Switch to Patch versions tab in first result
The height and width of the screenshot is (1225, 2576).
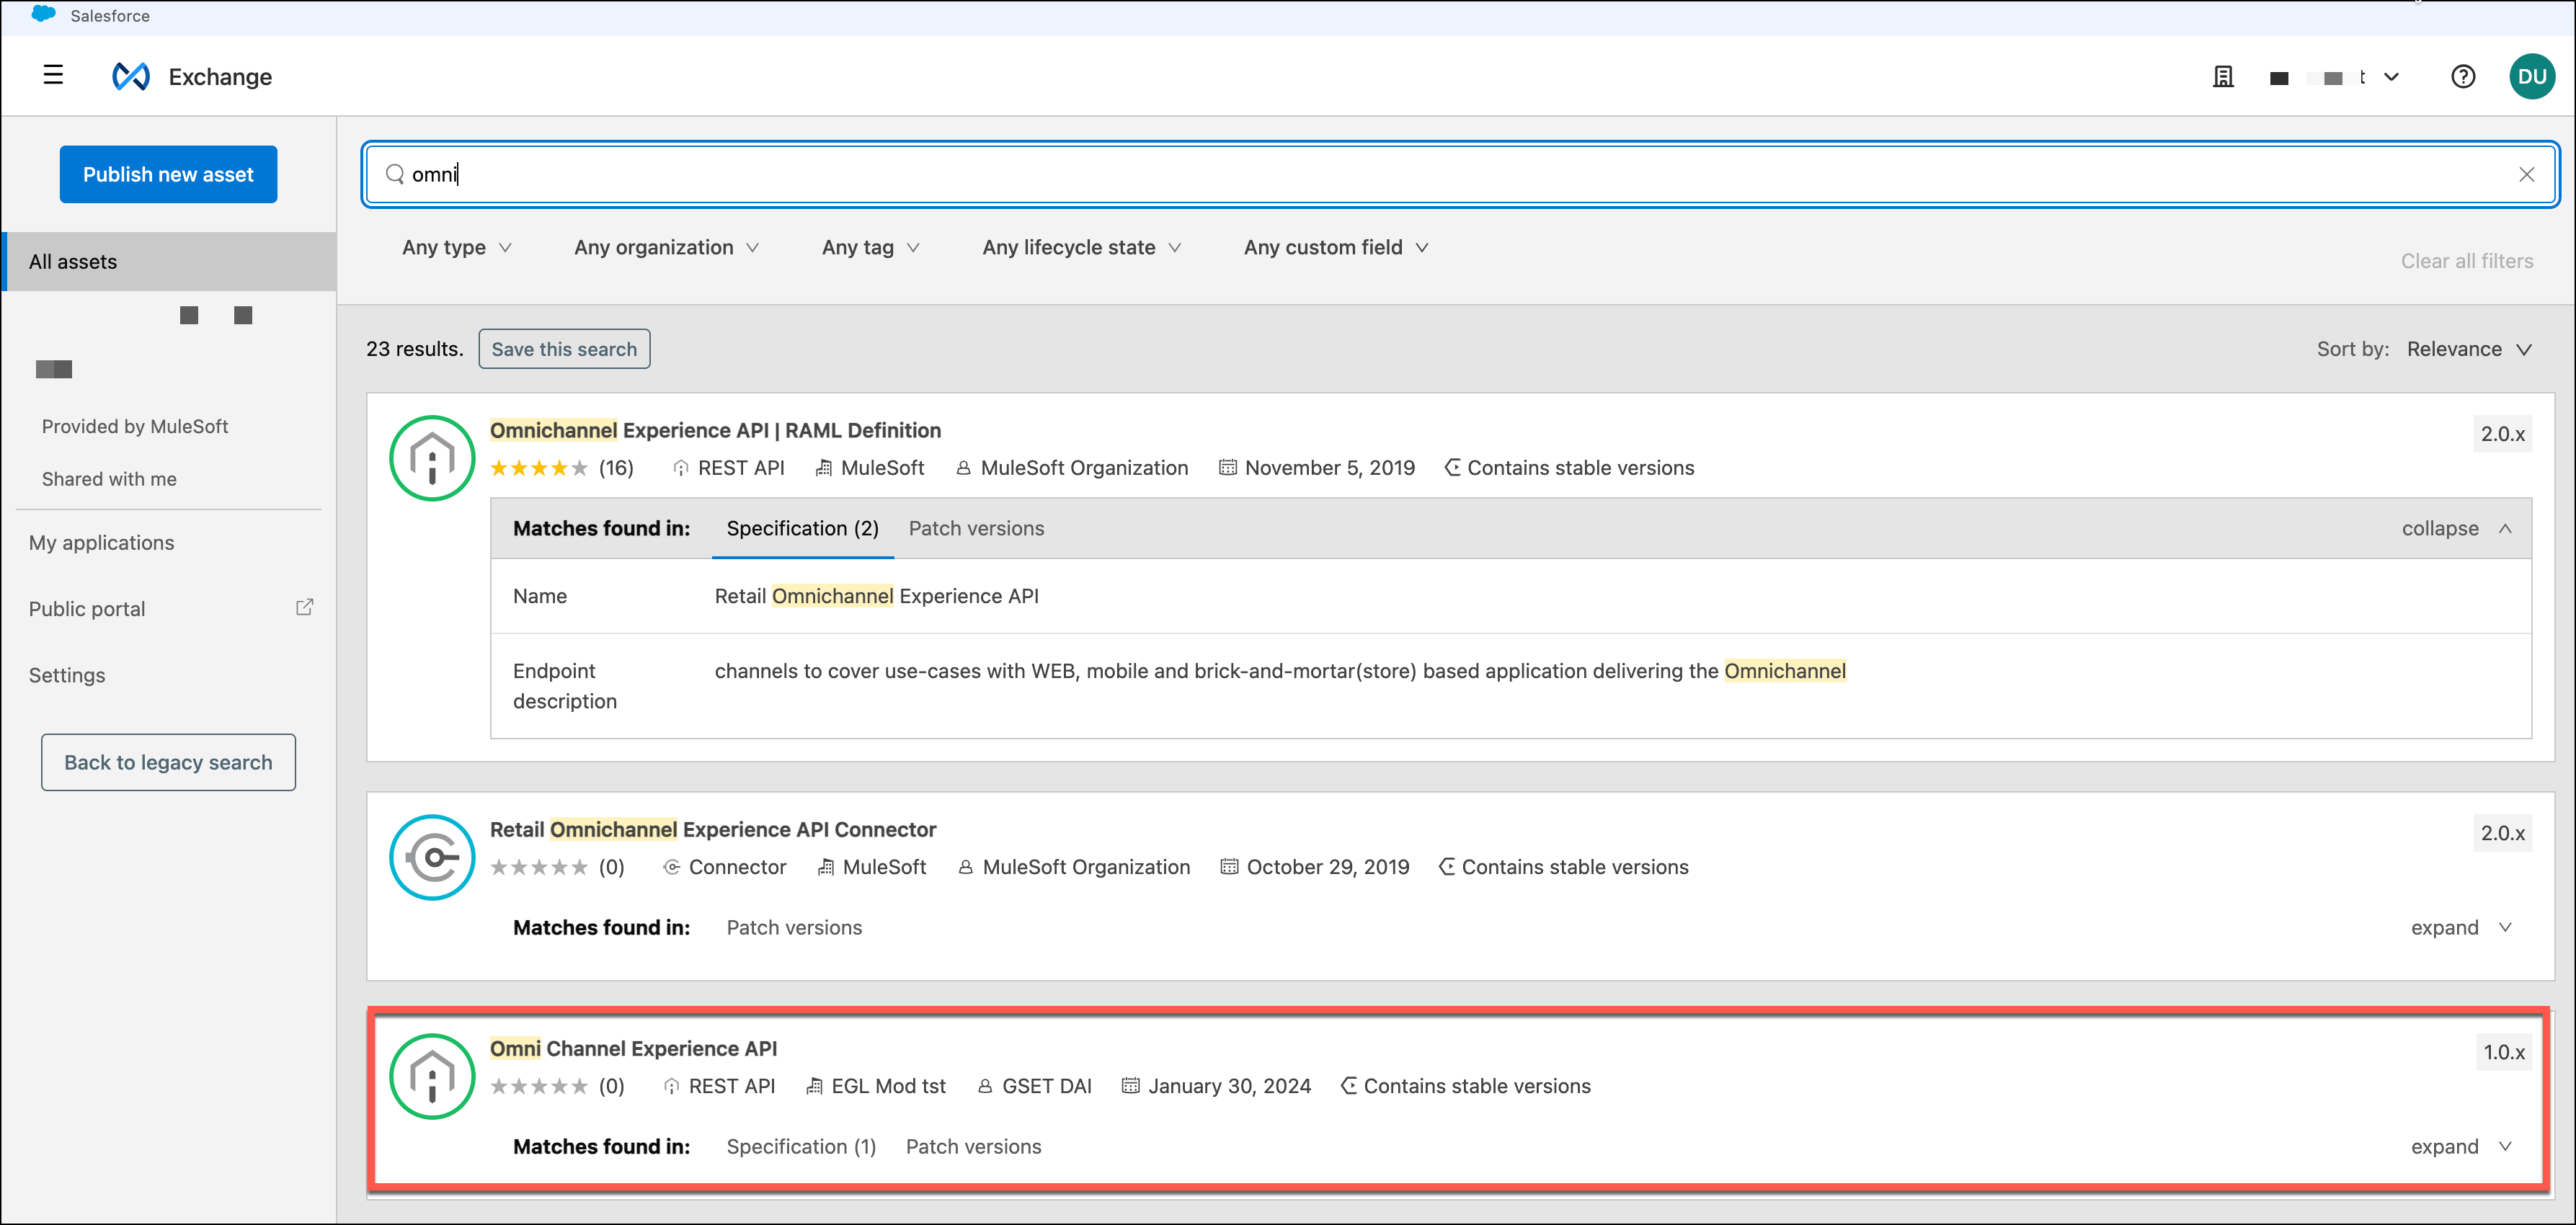[976, 528]
